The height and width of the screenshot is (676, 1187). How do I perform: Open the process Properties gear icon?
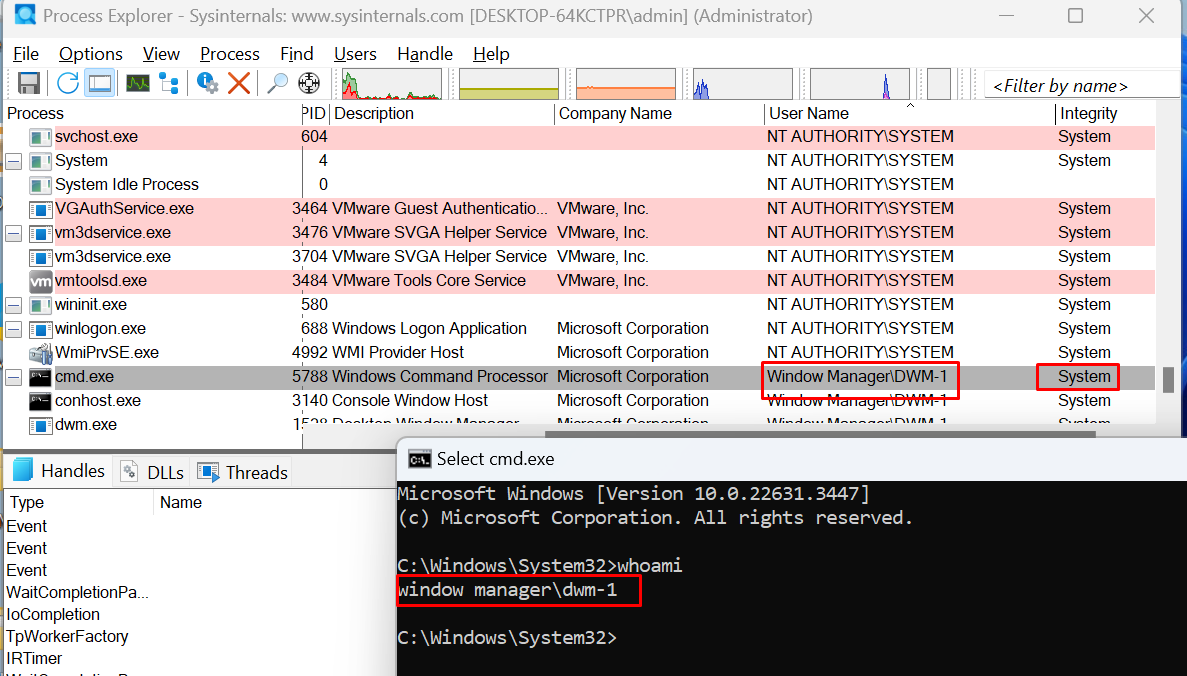click(207, 83)
